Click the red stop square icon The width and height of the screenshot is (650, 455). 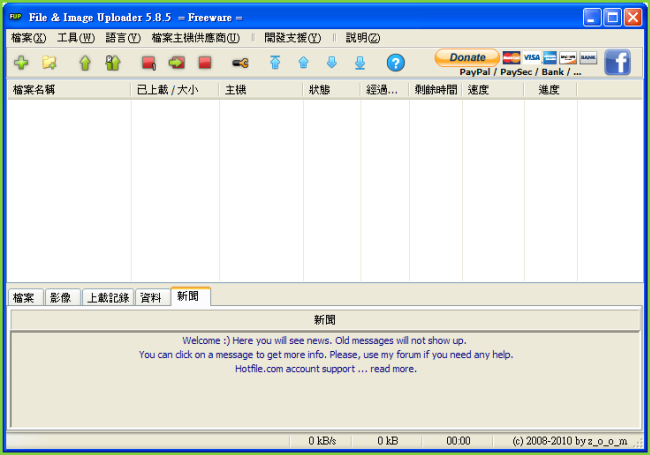204,63
